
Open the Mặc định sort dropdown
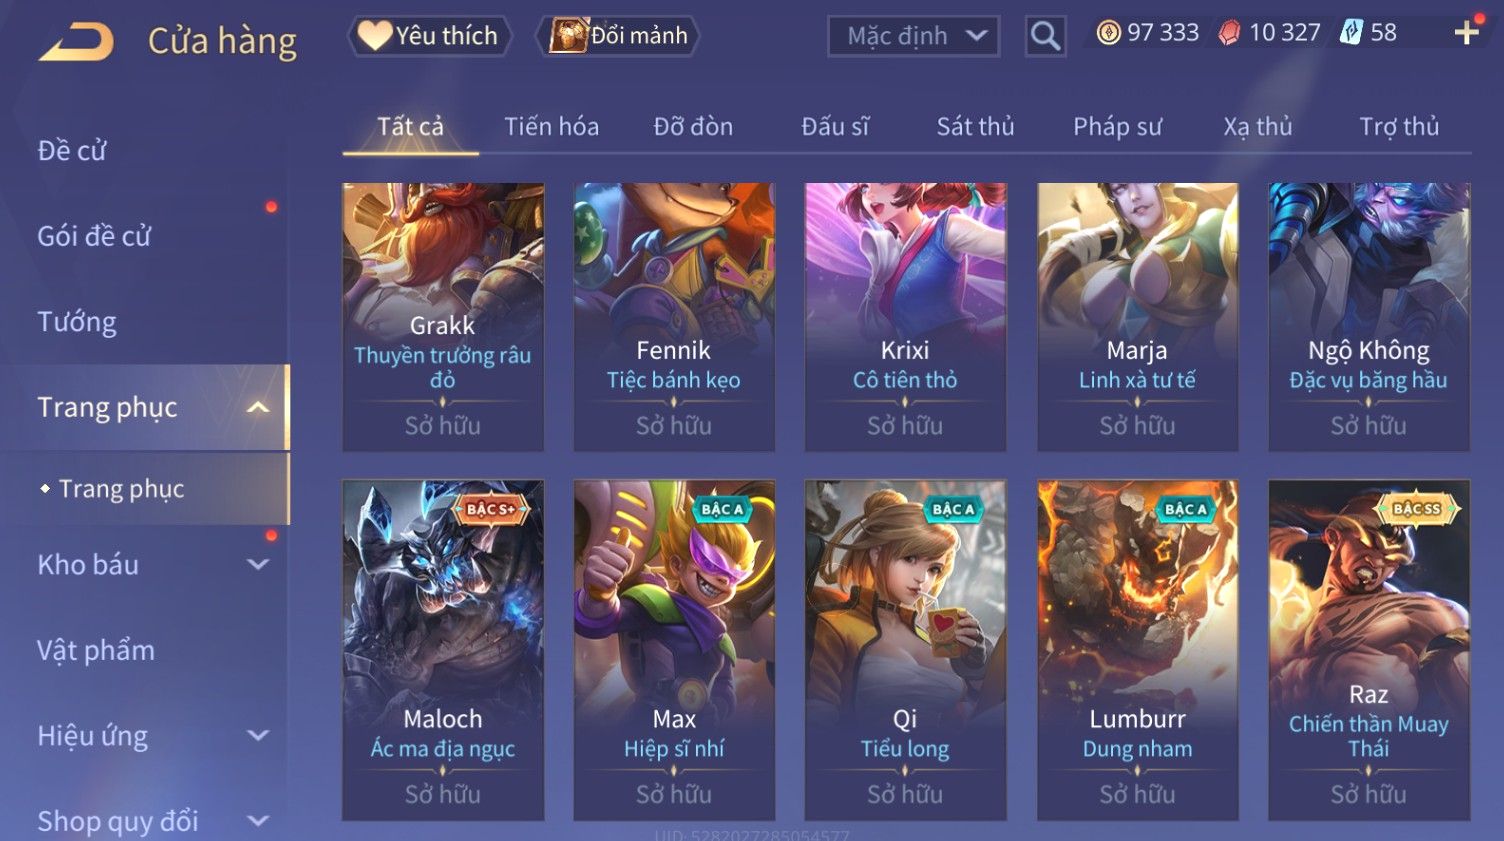(x=913, y=36)
